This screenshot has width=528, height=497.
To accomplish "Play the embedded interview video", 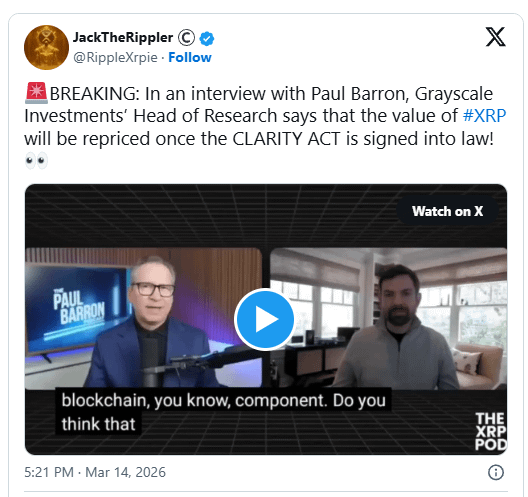I will click(x=265, y=319).
